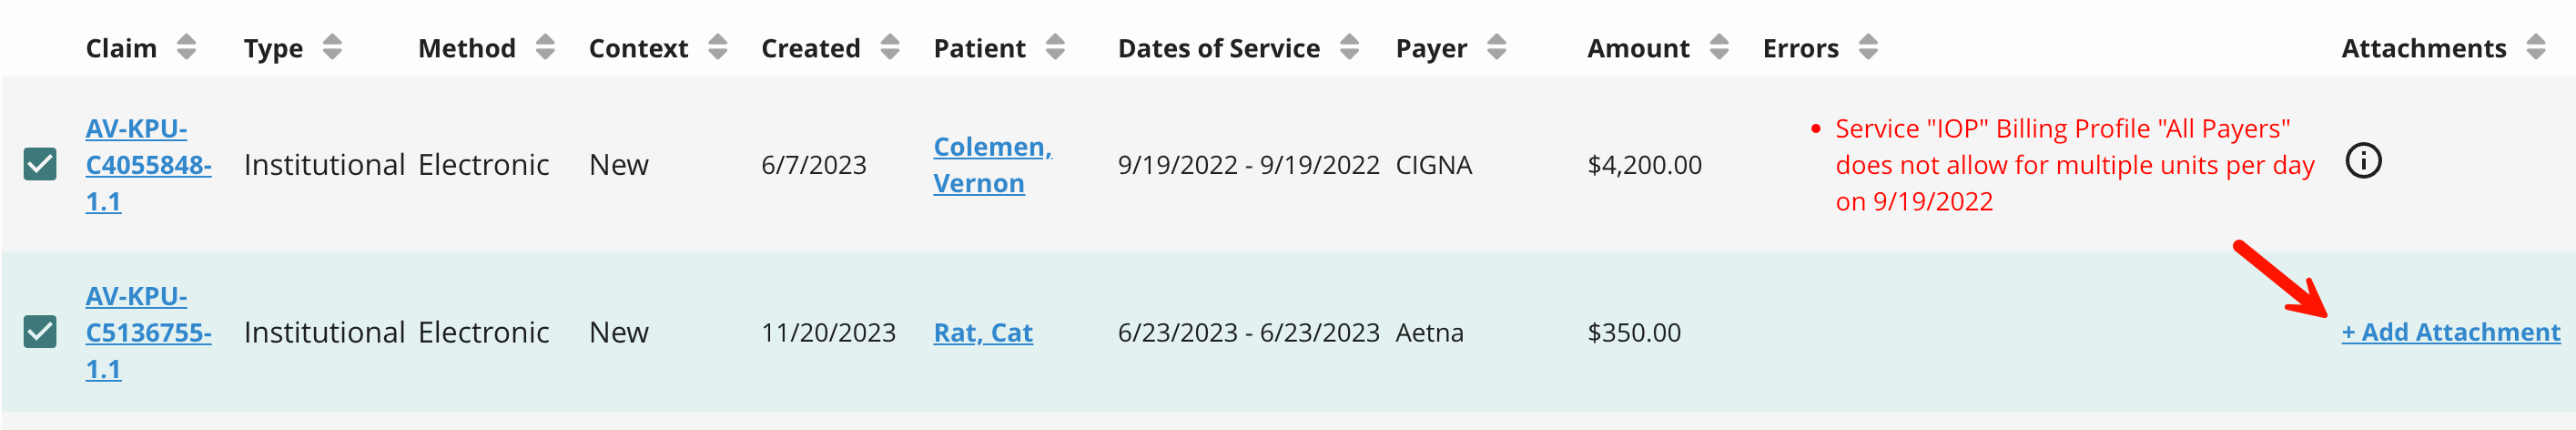This screenshot has height=430, width=2576.
Task: Sort table by Created date arrows
Action: coord(890,47)
